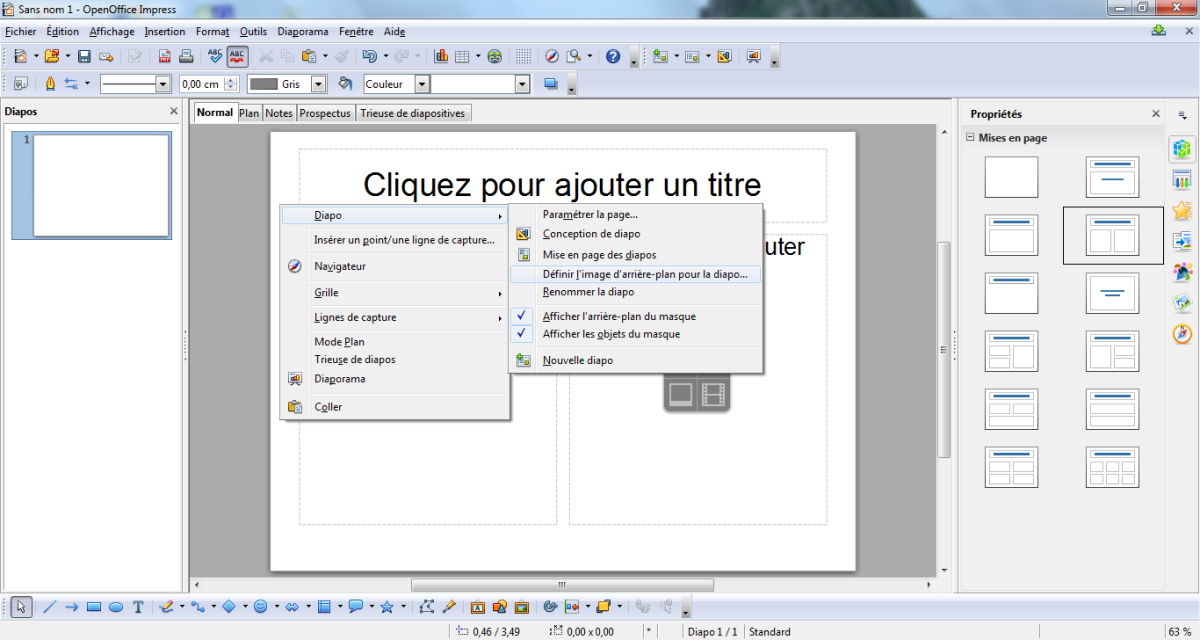Open the Fichier menu

tap(20, 31)
